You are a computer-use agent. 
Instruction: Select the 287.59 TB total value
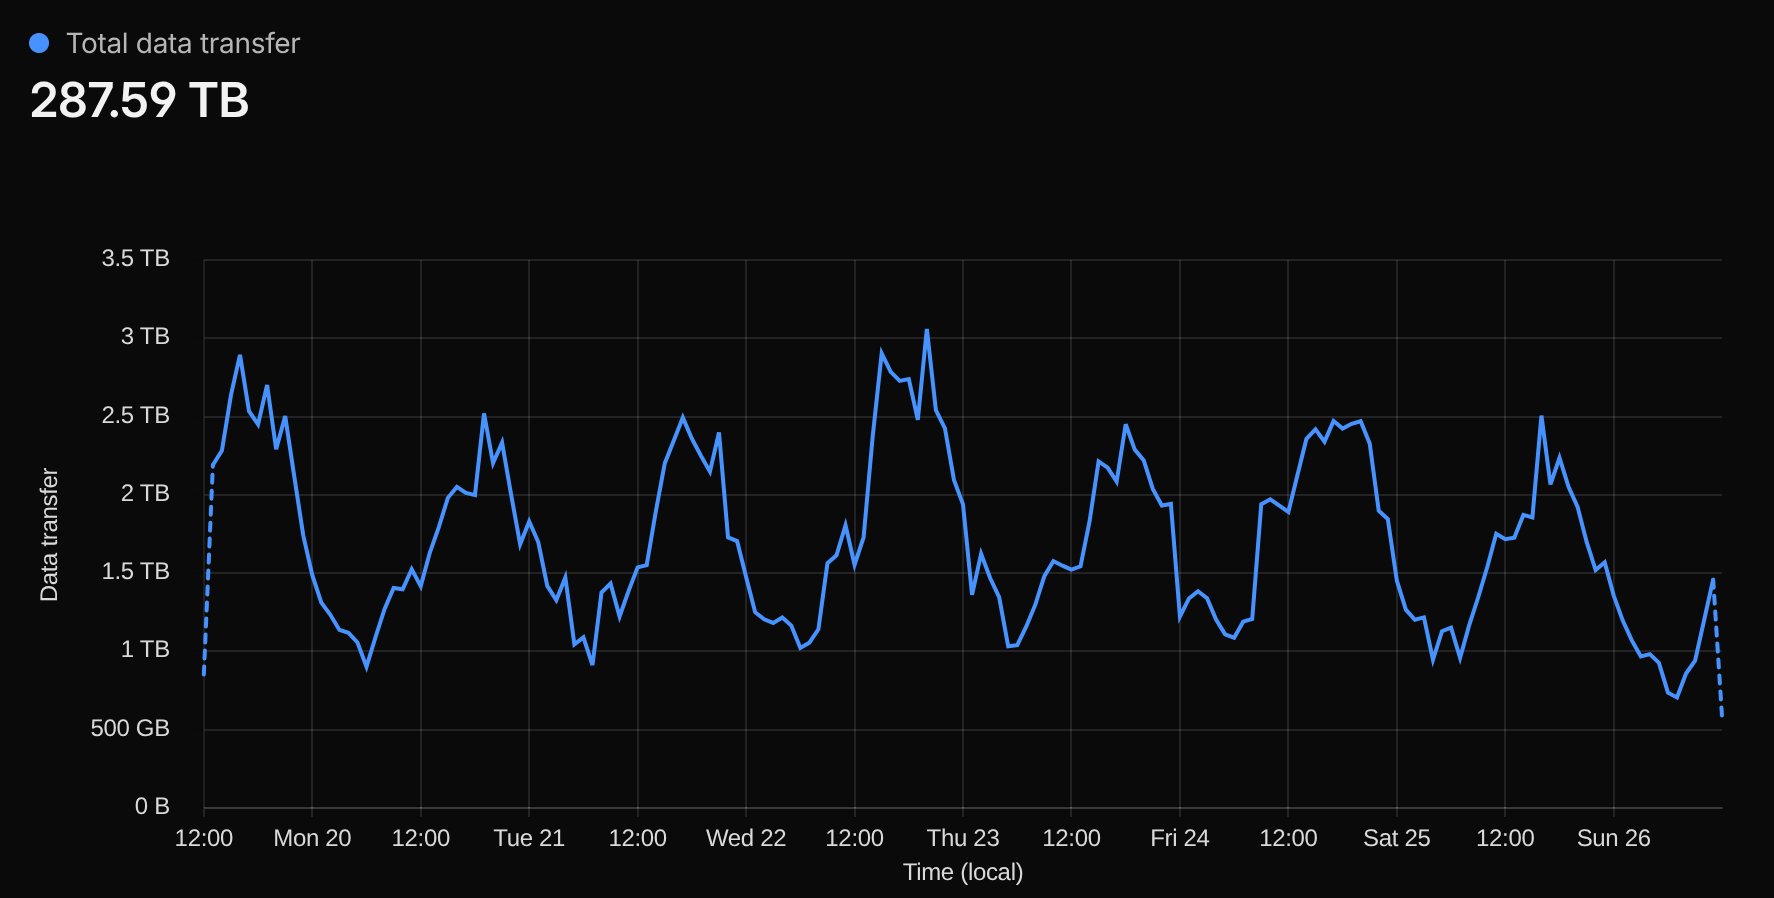coord(139,100)
